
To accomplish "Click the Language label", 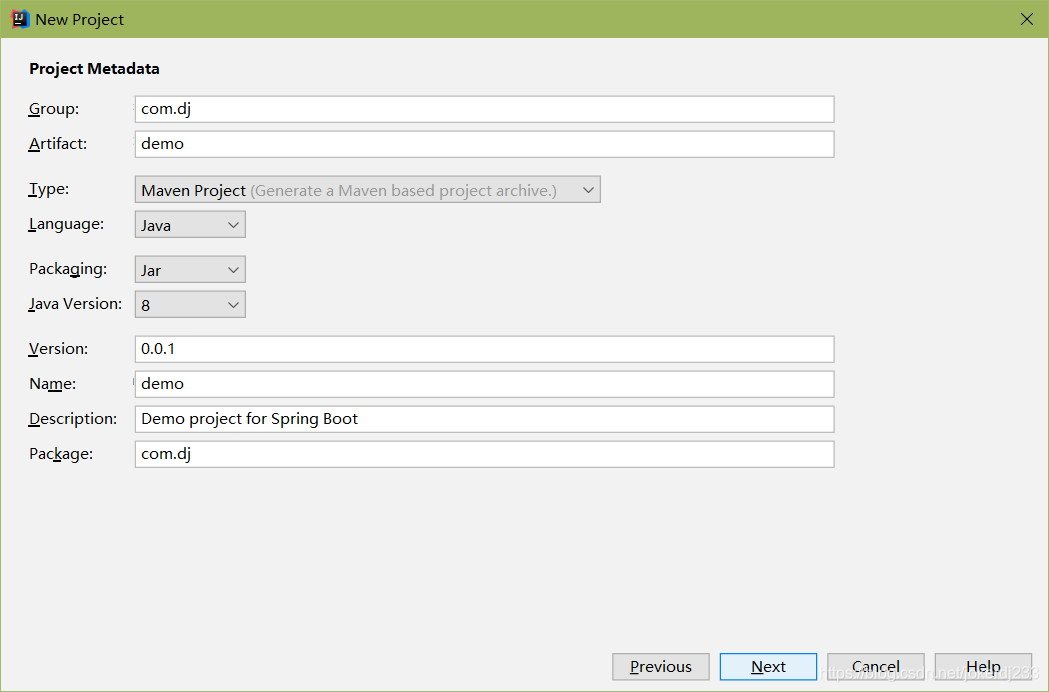I will point(66,224).
